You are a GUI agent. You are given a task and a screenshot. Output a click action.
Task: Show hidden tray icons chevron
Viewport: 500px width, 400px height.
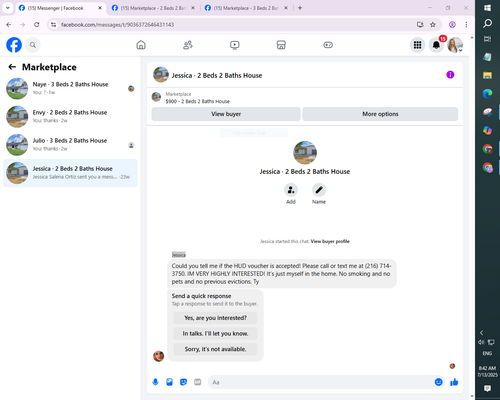(x=481, y=333)
